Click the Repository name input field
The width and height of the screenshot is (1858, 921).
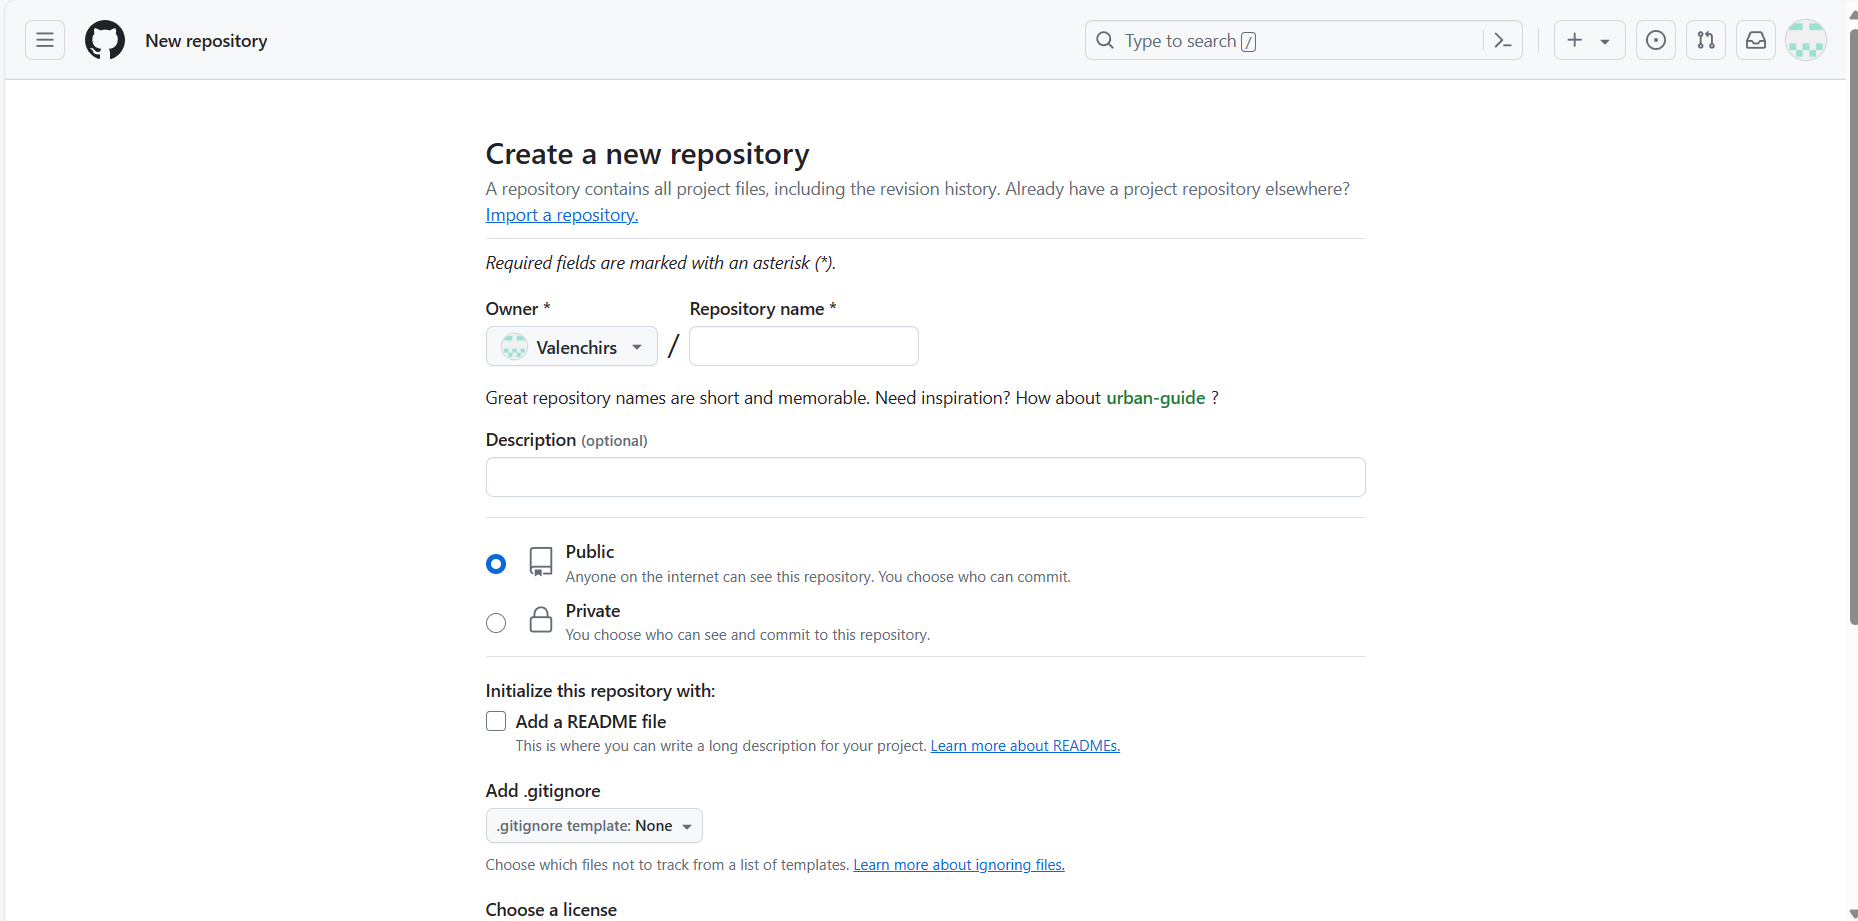pos(803,346)
